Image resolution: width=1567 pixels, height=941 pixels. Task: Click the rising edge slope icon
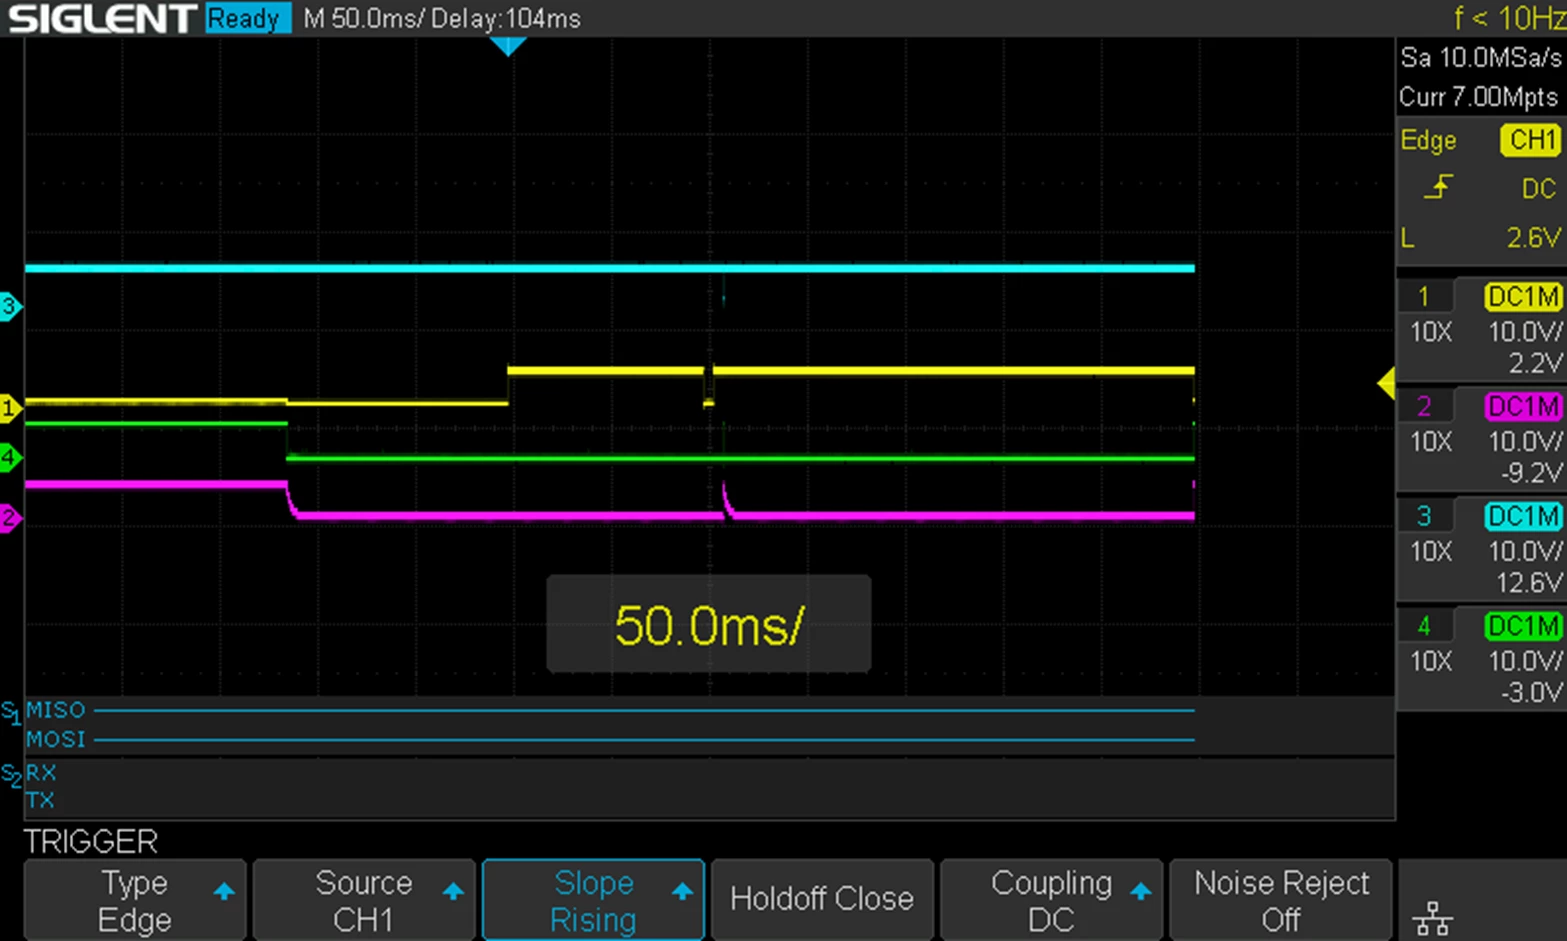[x=1437, y=187]
